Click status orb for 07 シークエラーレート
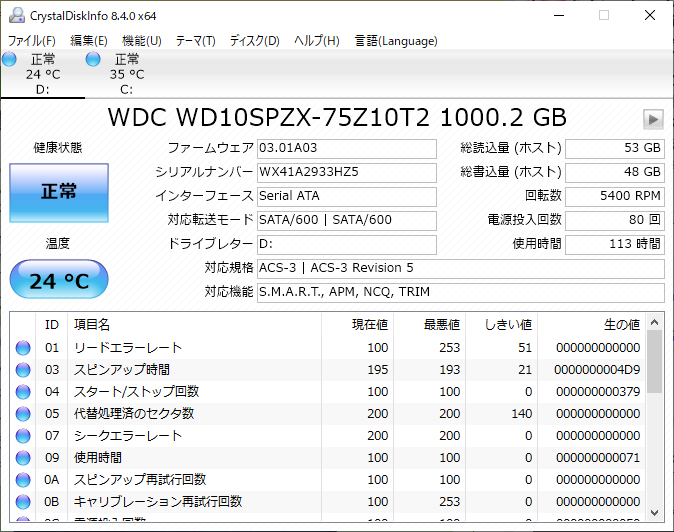674x532 pixels. pyautogui.click(x=23, y=436)
